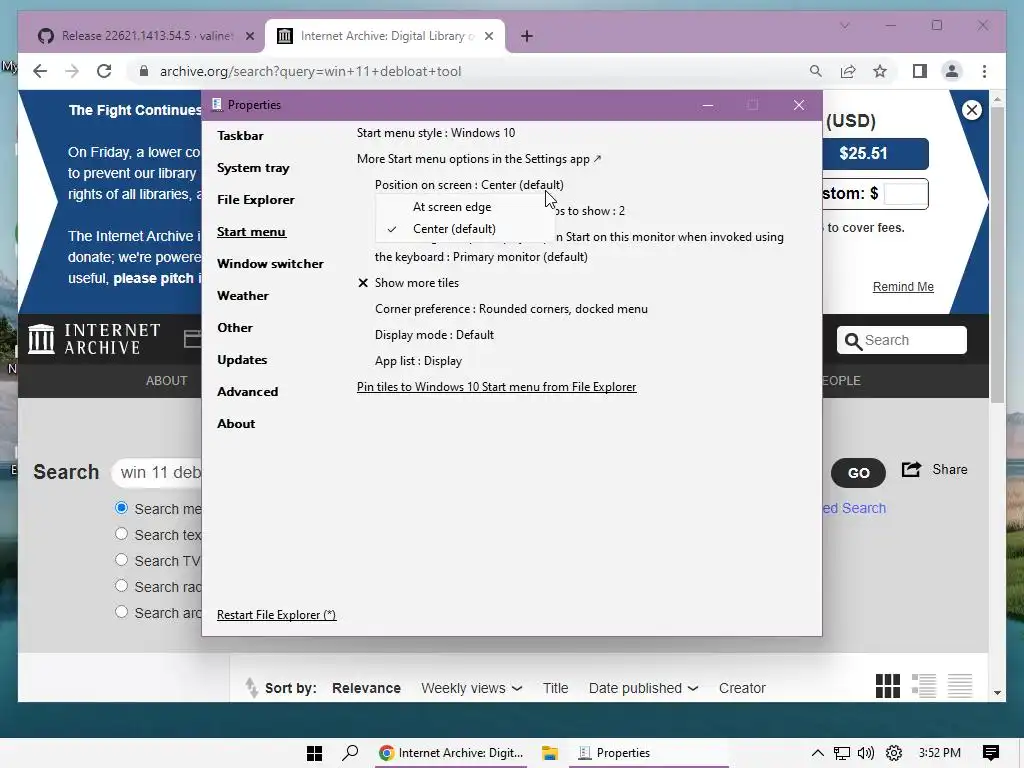Click the Remind Me link

tap(903, 287)
